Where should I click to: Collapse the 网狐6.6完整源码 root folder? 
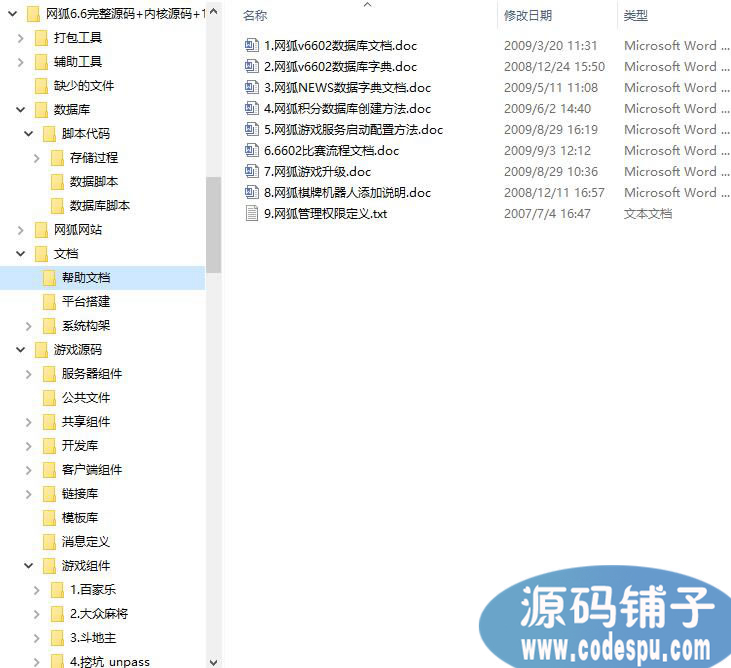pos(13,14)
